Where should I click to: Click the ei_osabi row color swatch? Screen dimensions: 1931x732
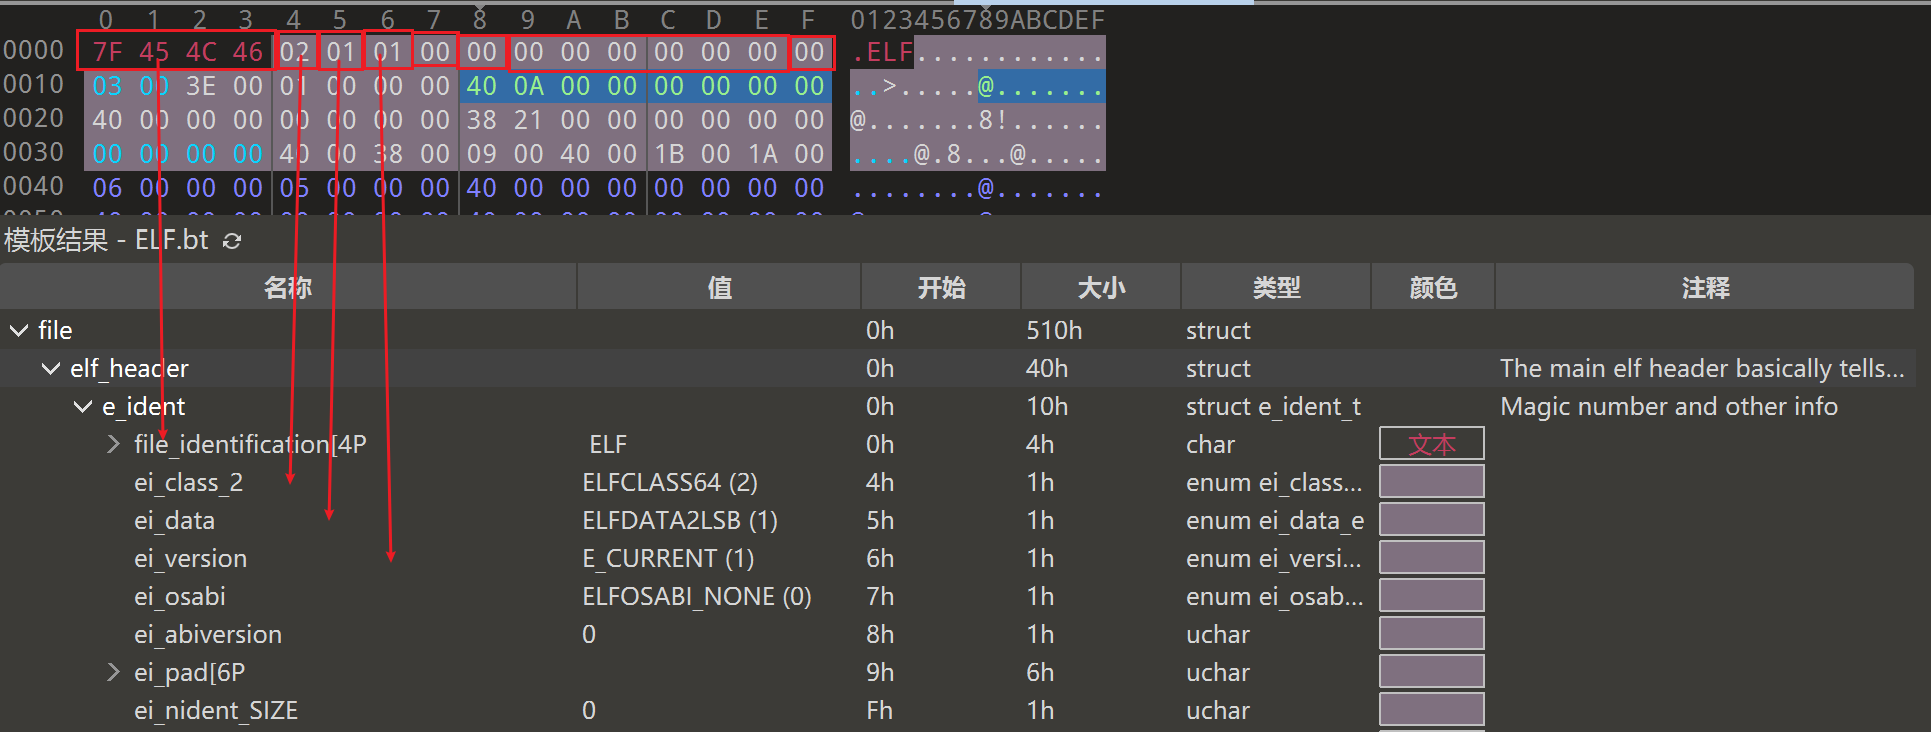coord(1431,596)
